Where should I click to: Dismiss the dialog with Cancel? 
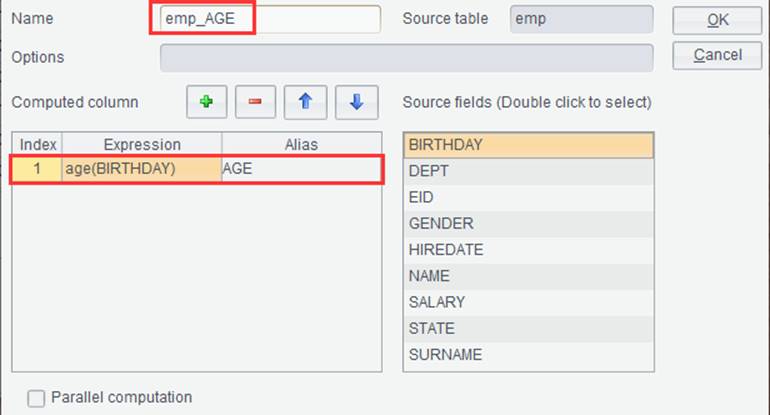click(717, 55)
